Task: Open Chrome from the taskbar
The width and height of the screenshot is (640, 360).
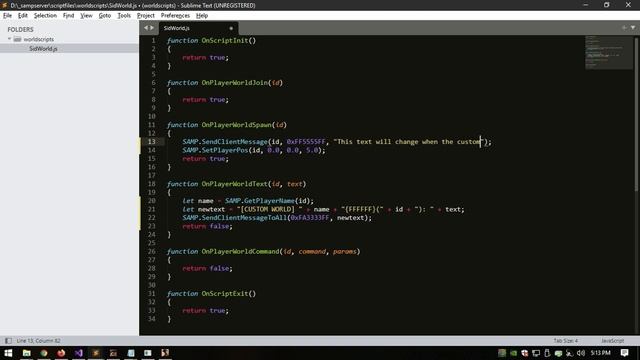Action: [44, 353]
